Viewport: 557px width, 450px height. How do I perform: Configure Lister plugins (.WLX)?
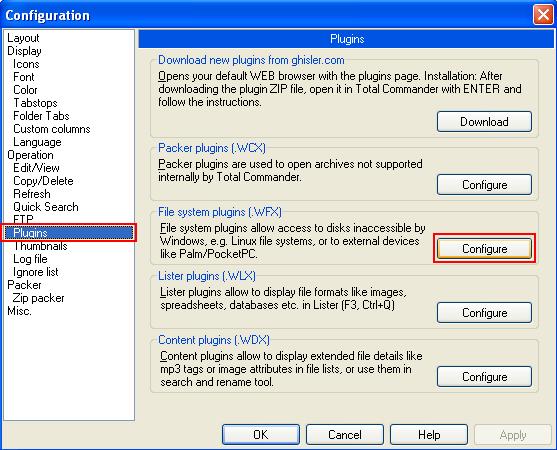(x=484, y=313)
